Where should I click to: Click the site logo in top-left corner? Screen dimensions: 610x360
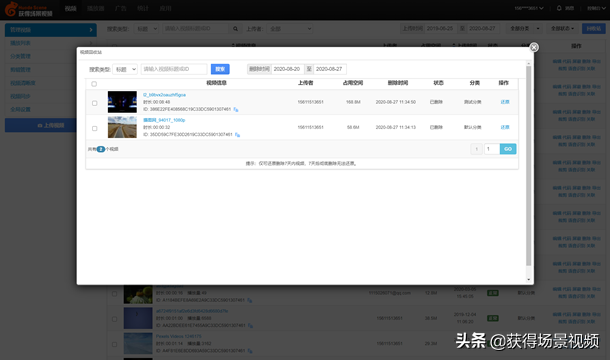coord(28,9)
